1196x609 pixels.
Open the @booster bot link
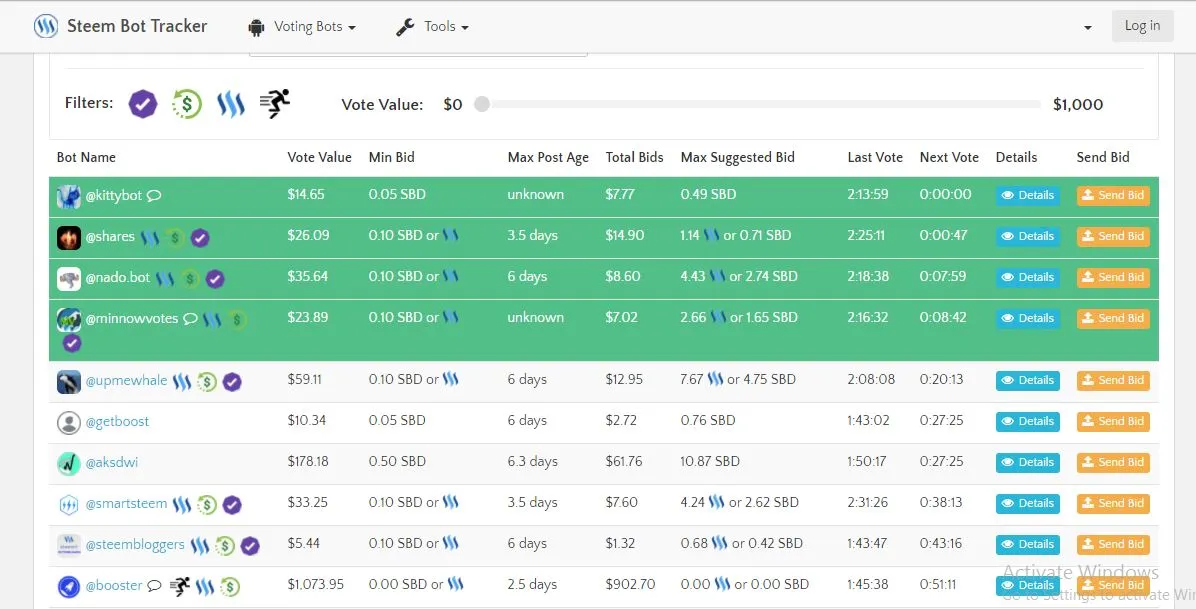tap(114, 585)
